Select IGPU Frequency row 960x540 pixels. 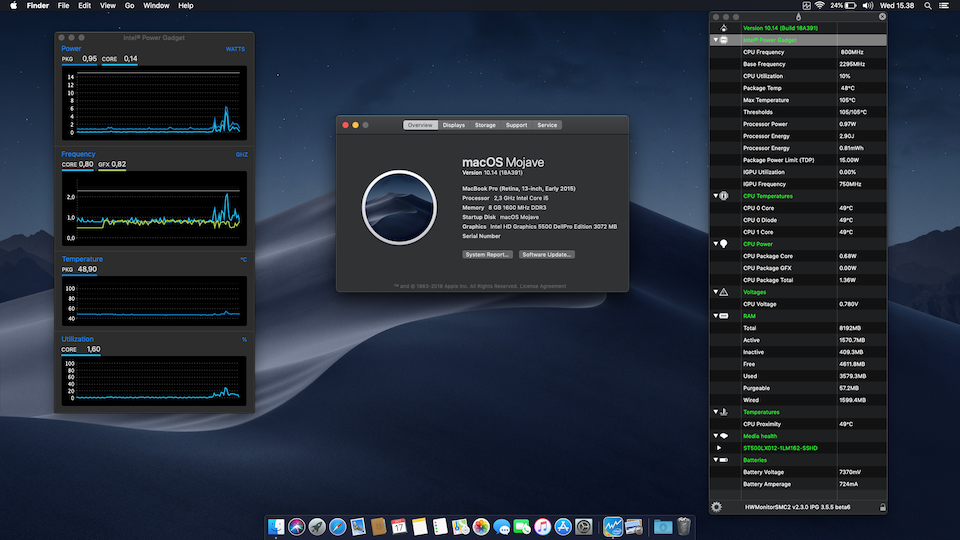tap(798, 184)
